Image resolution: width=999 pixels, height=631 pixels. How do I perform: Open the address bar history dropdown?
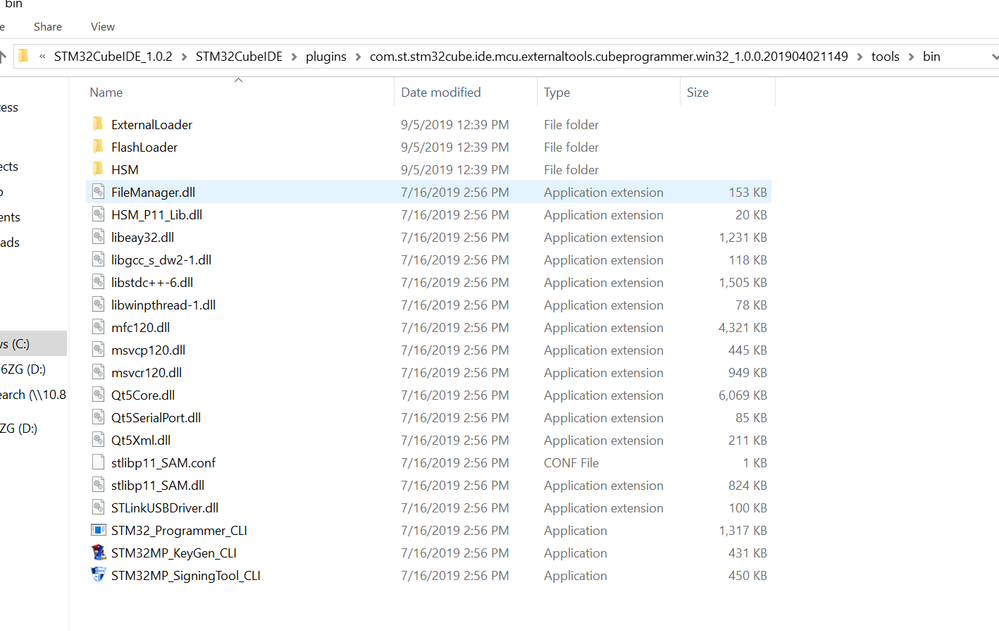pyautogui.click(x=995, y=57)
